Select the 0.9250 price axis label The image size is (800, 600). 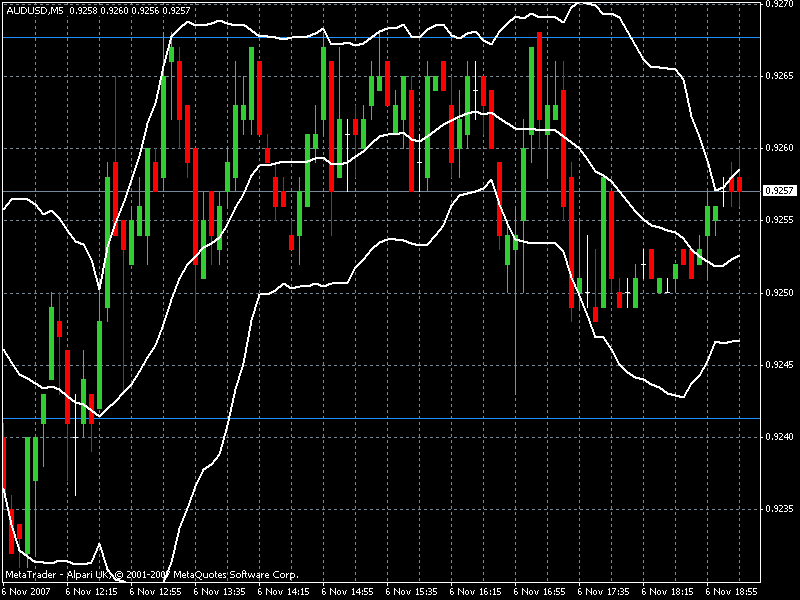pyautogui.click(x=780, y=293)
